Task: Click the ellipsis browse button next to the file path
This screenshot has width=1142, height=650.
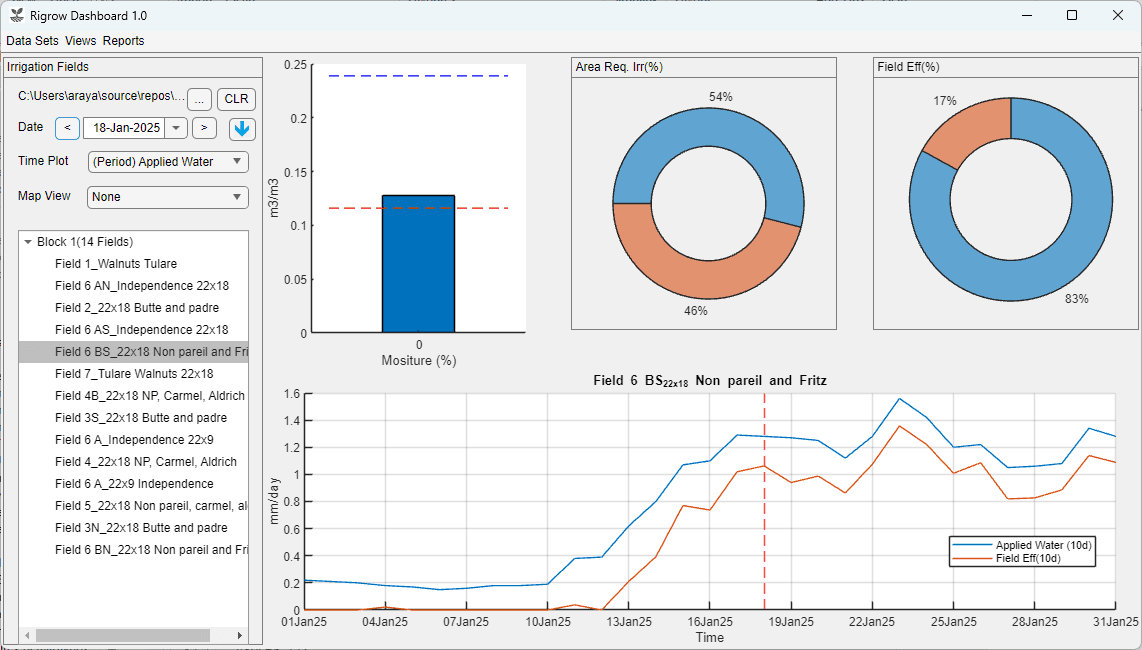Action: pyautogui.click(x=199, y=99)
